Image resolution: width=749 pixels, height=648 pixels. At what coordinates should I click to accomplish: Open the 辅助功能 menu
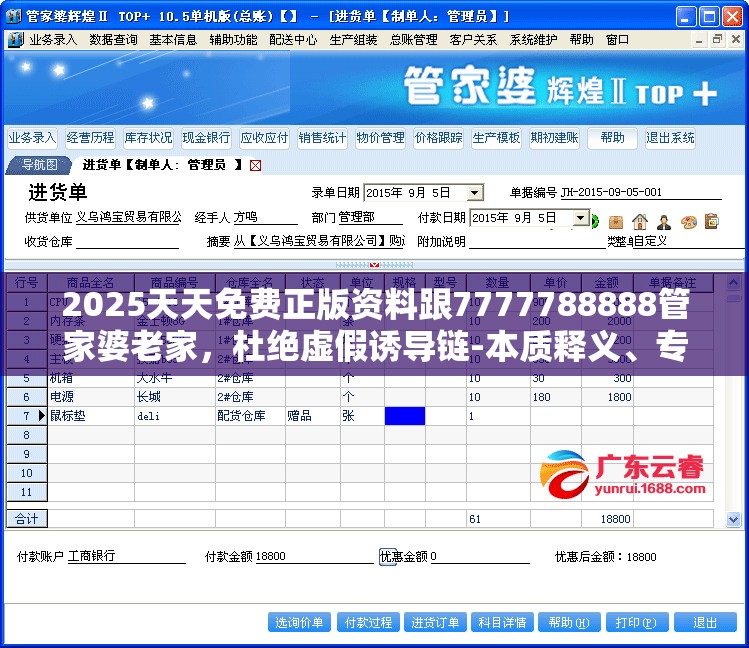[x=233, y=40]
